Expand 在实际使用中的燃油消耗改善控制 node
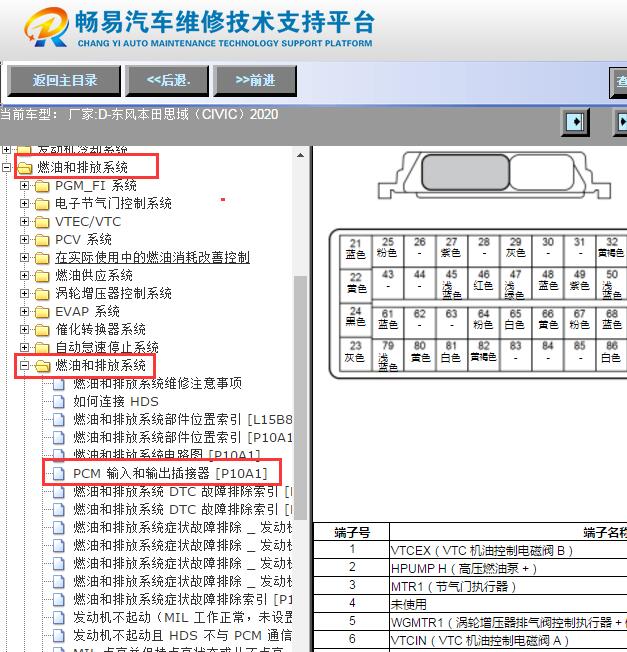The image size is (627, 652). (25, 258)
